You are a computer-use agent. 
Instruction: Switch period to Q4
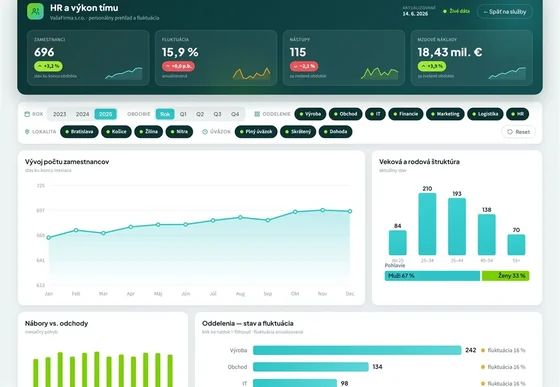[x=235, y=114]
